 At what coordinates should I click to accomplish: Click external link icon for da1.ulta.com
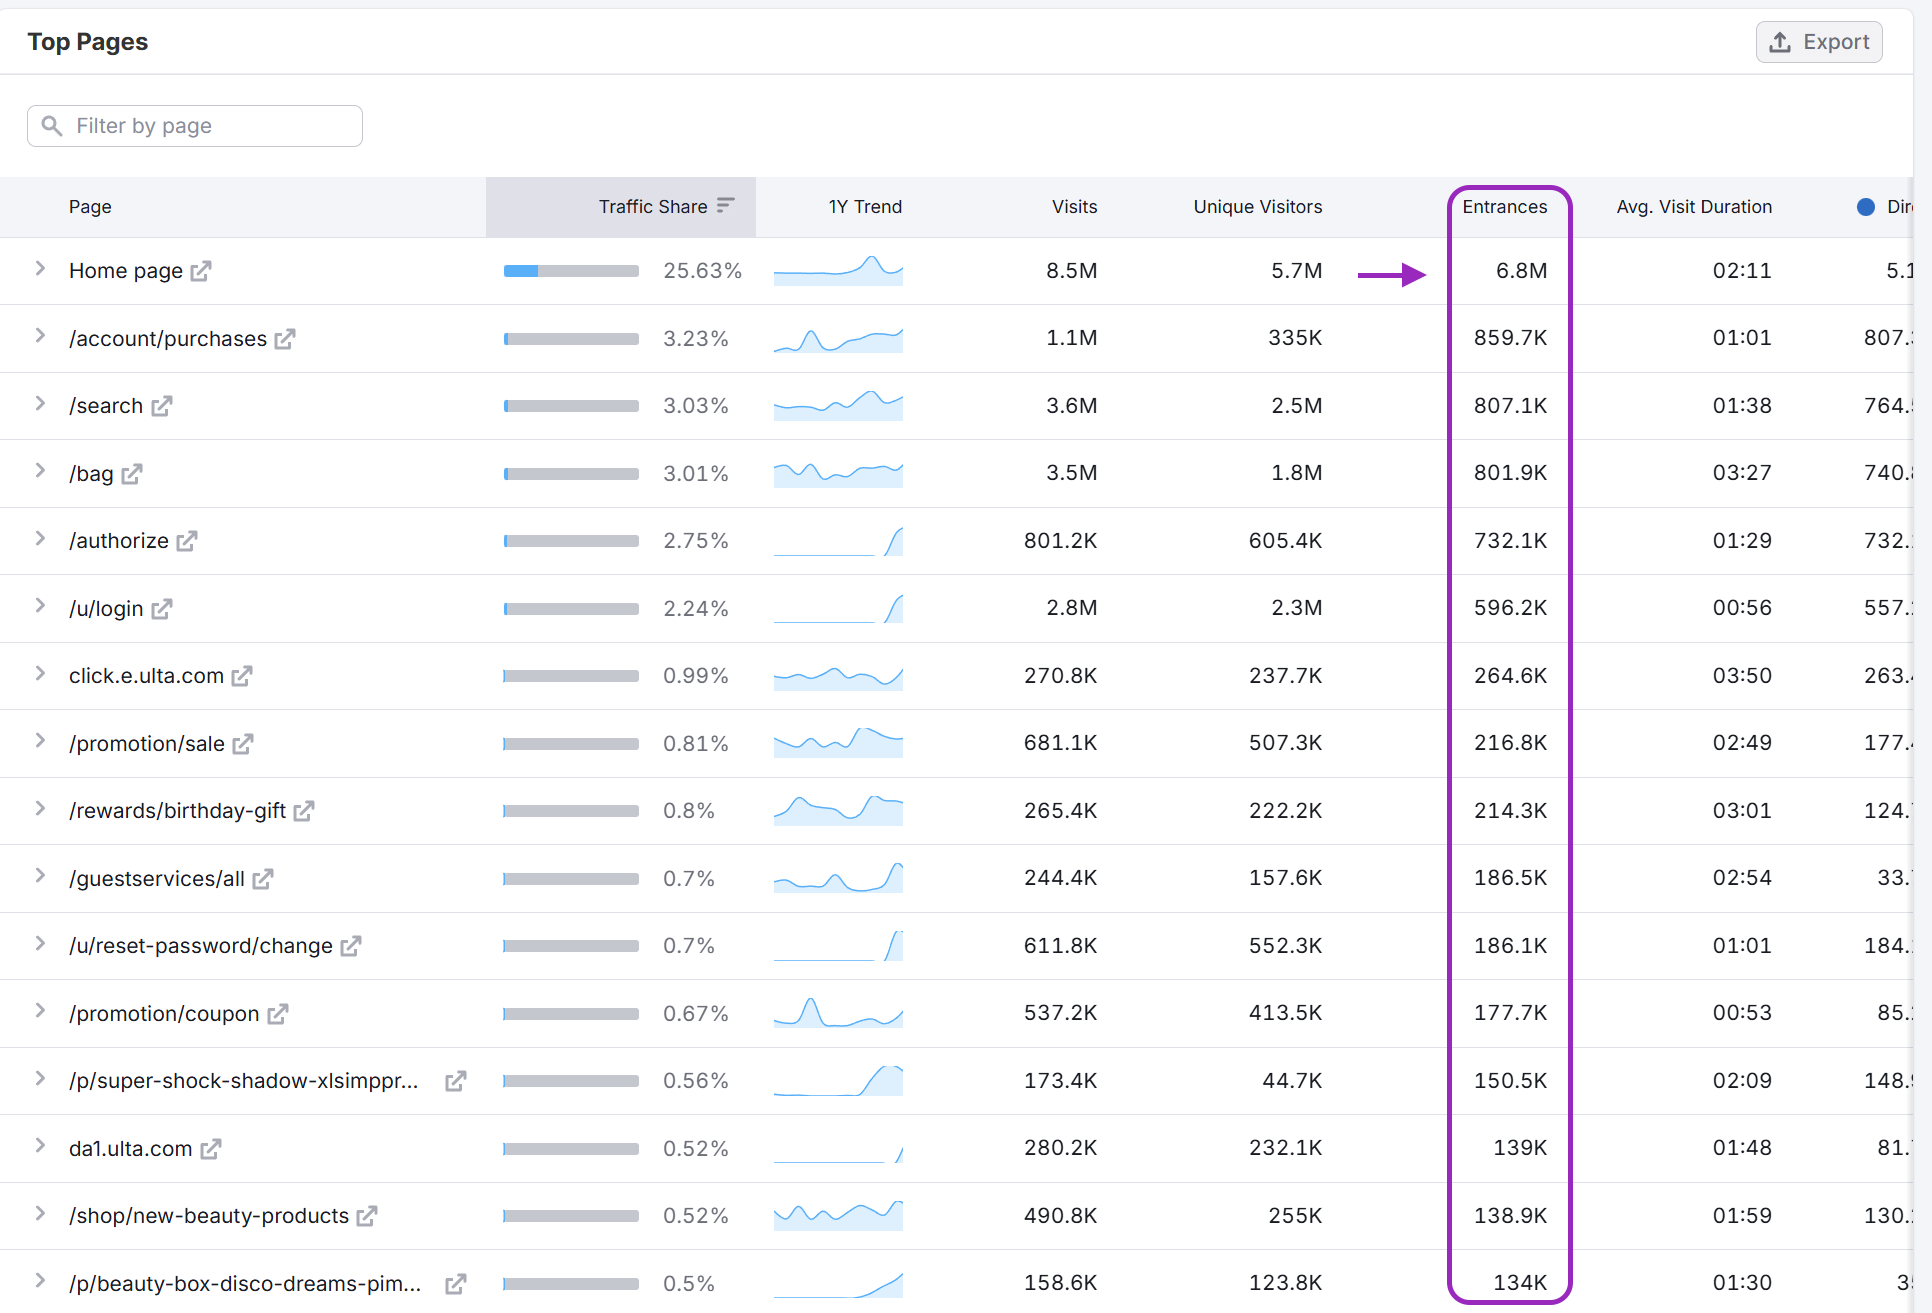pos(211,1149)
